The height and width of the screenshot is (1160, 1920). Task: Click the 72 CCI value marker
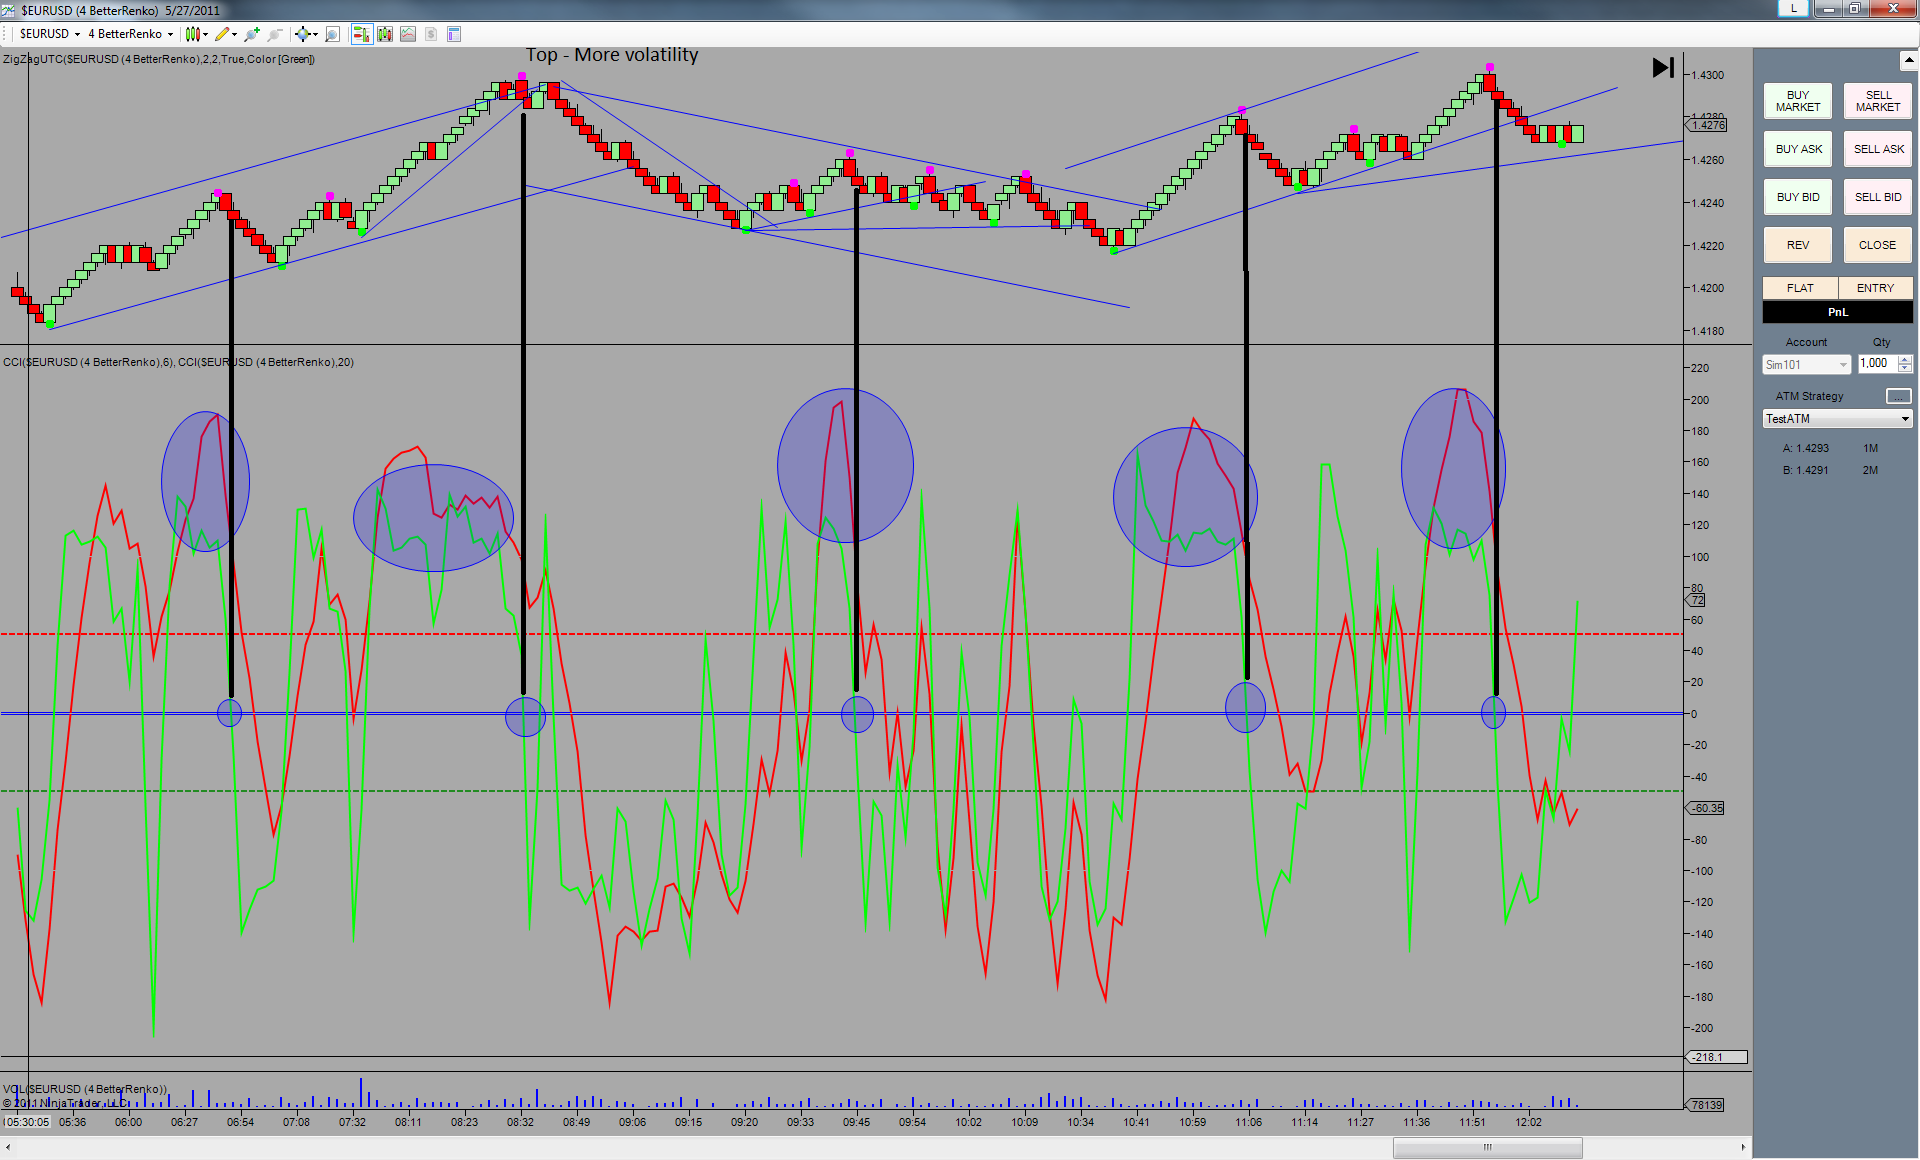point(1697,600)
